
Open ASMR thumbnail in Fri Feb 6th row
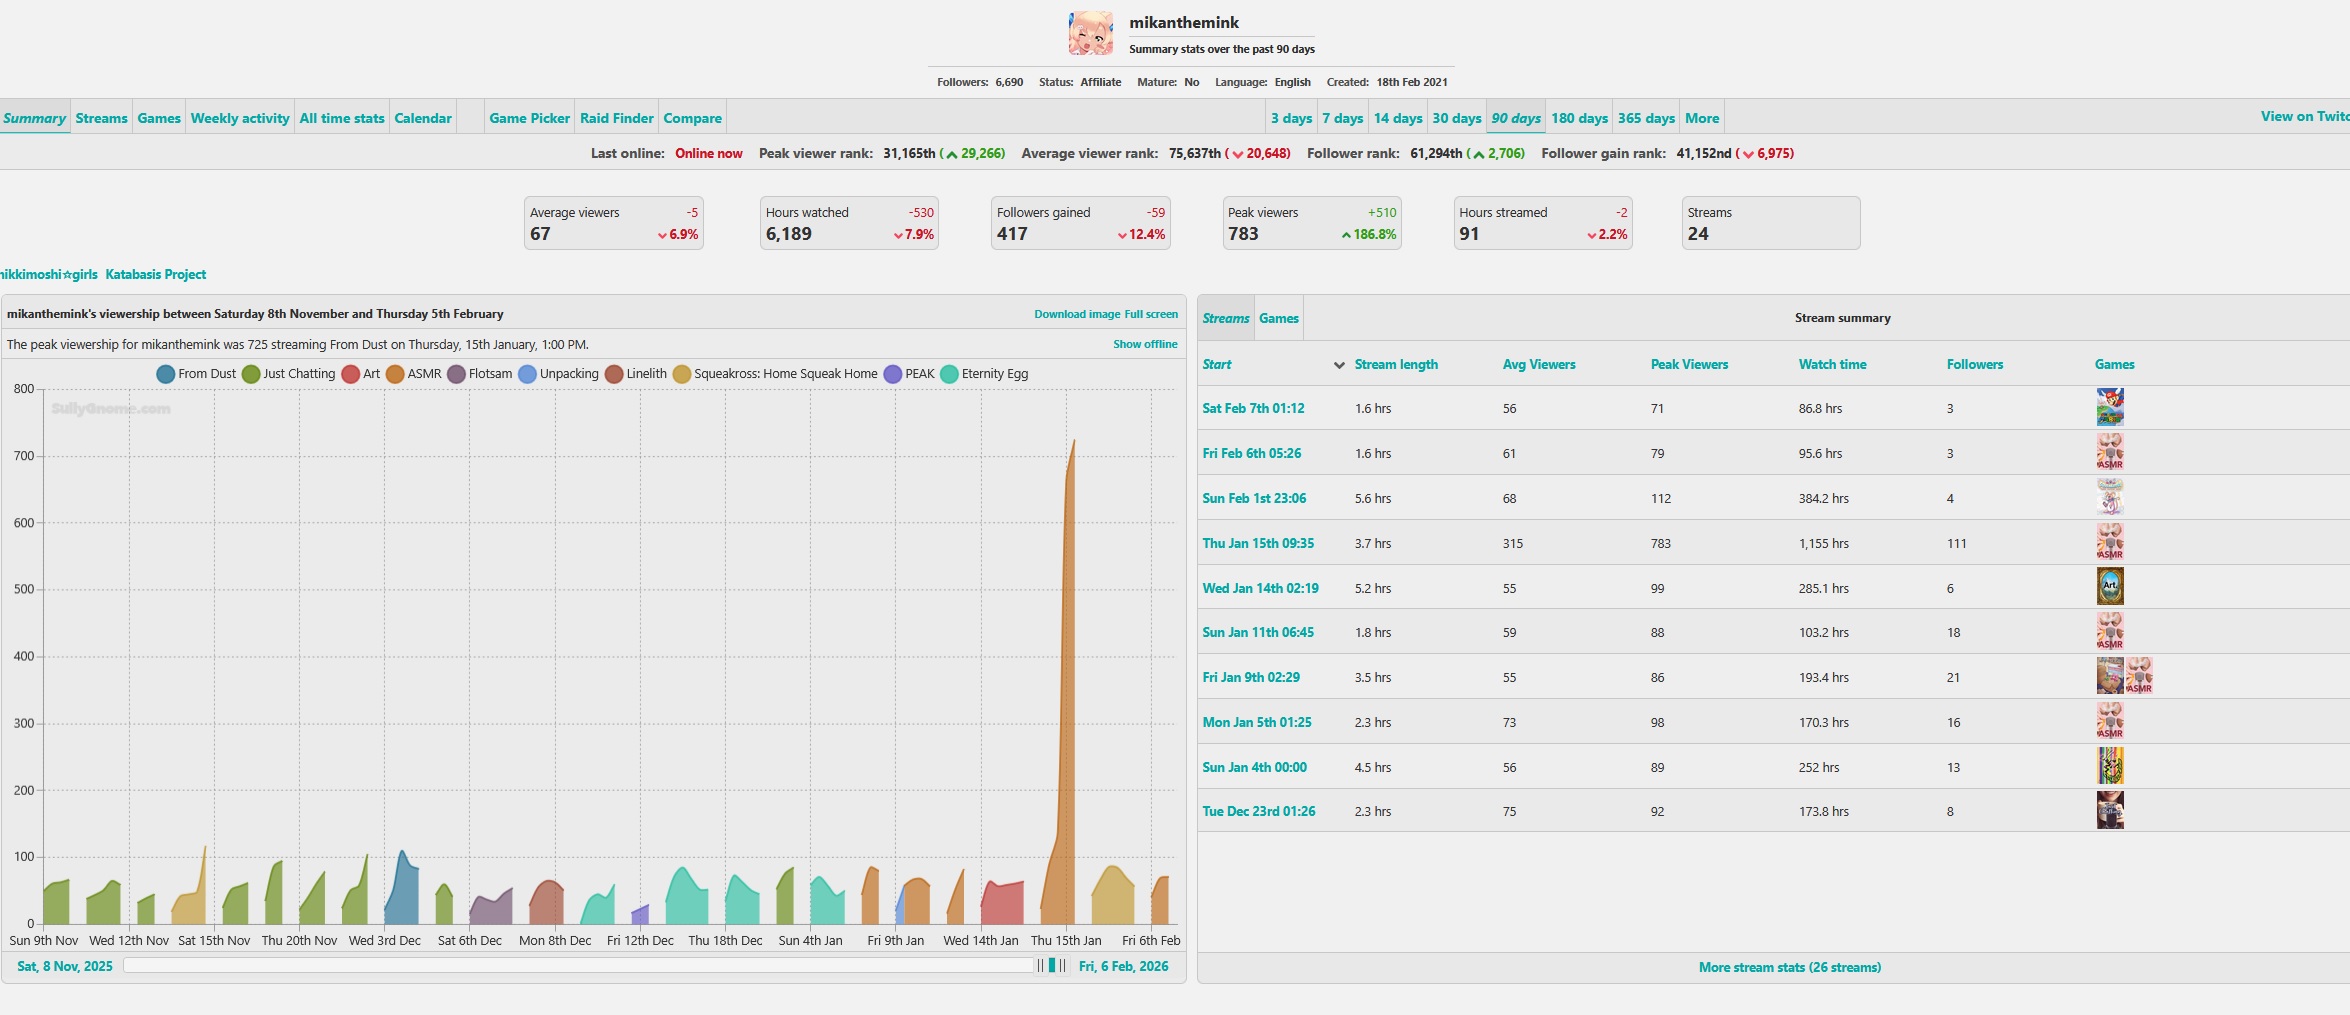tap(2110, 453)
